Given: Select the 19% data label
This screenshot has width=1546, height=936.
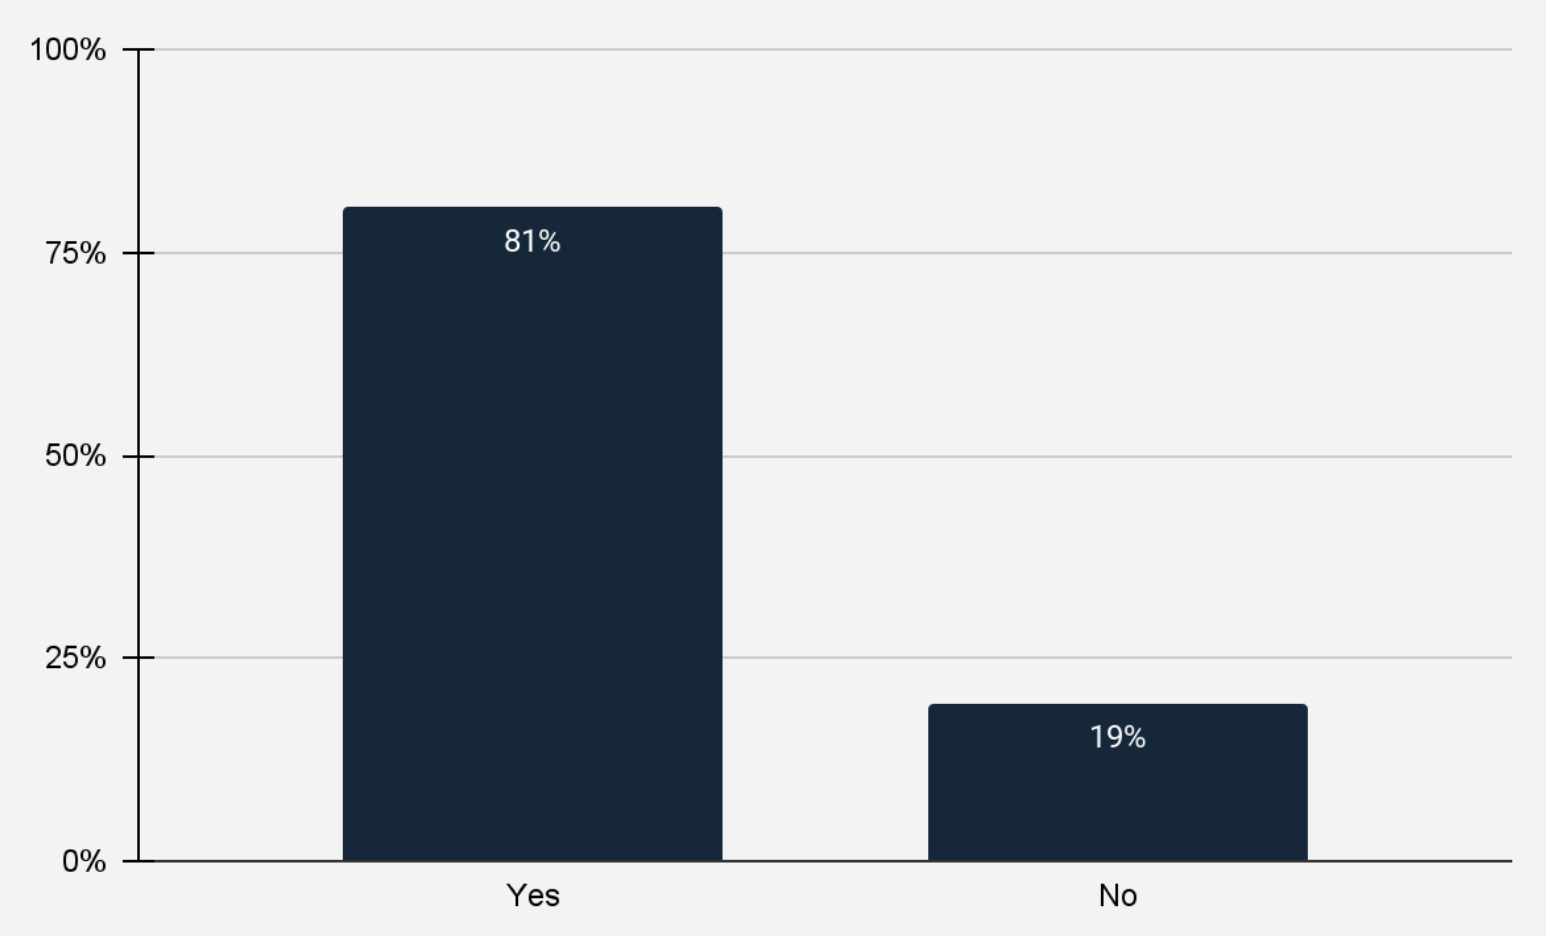Looking at the screenshot, I should click(x=1117, y=737).
